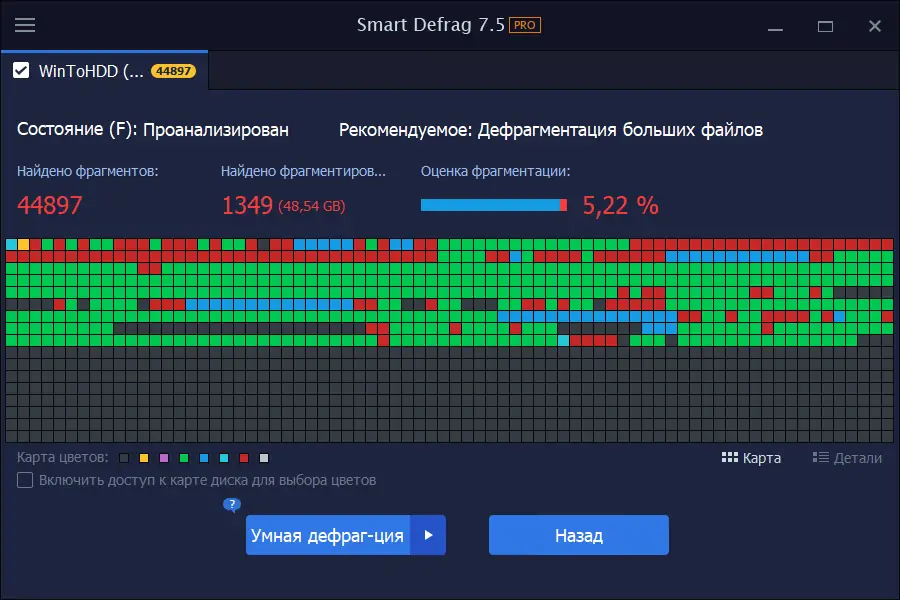Click the Назад button
The image size is (900, 600).
coord(578,535)
